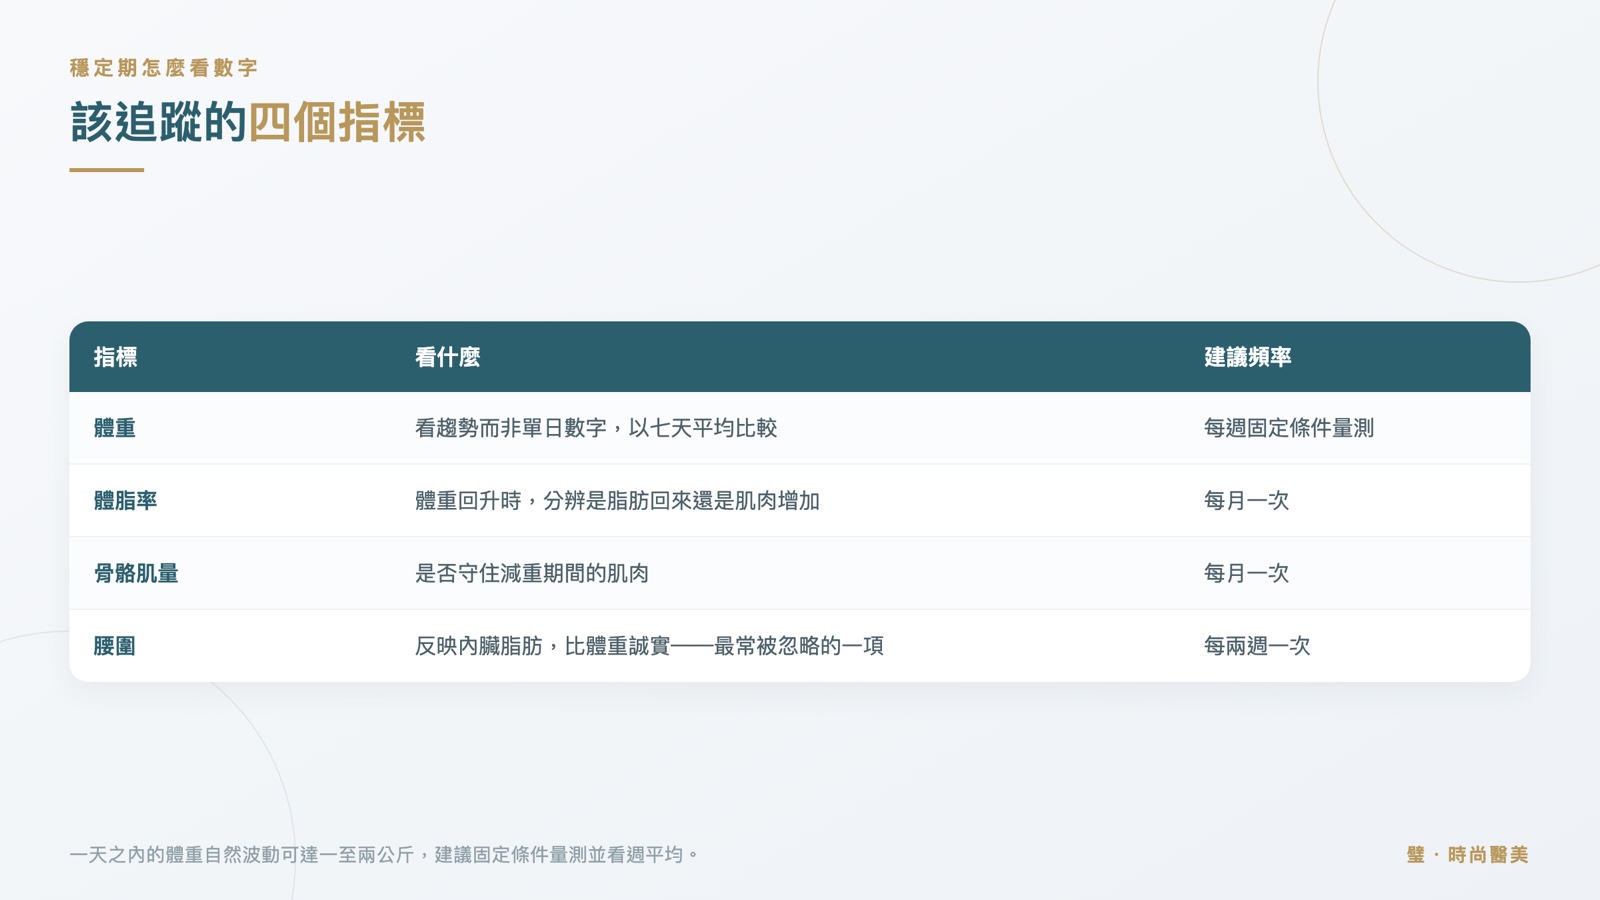Click the footnote starting 一天之內的體重
Viewport: 1600px width, 900px height.
385,855
